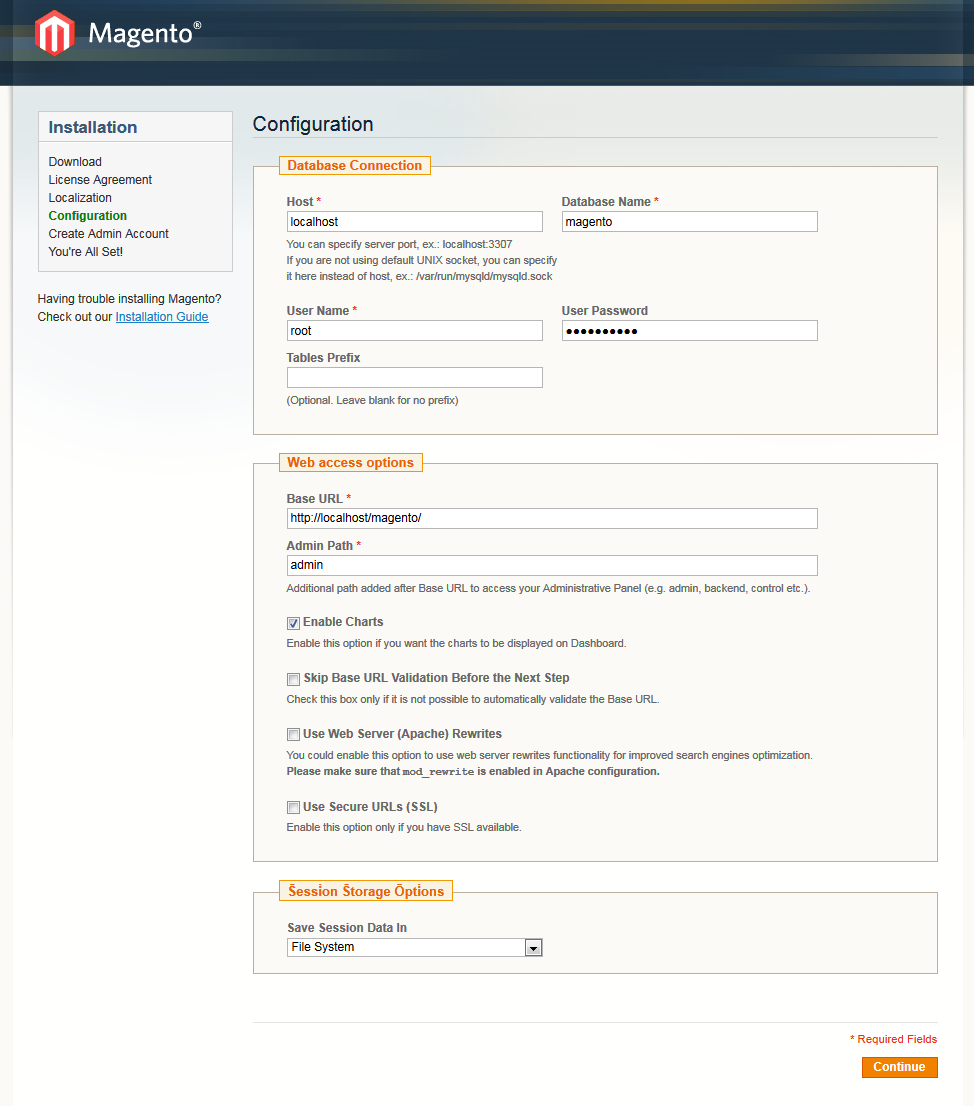
Task: Click the Skip Base URL Validation label
Action: (437, 678)
